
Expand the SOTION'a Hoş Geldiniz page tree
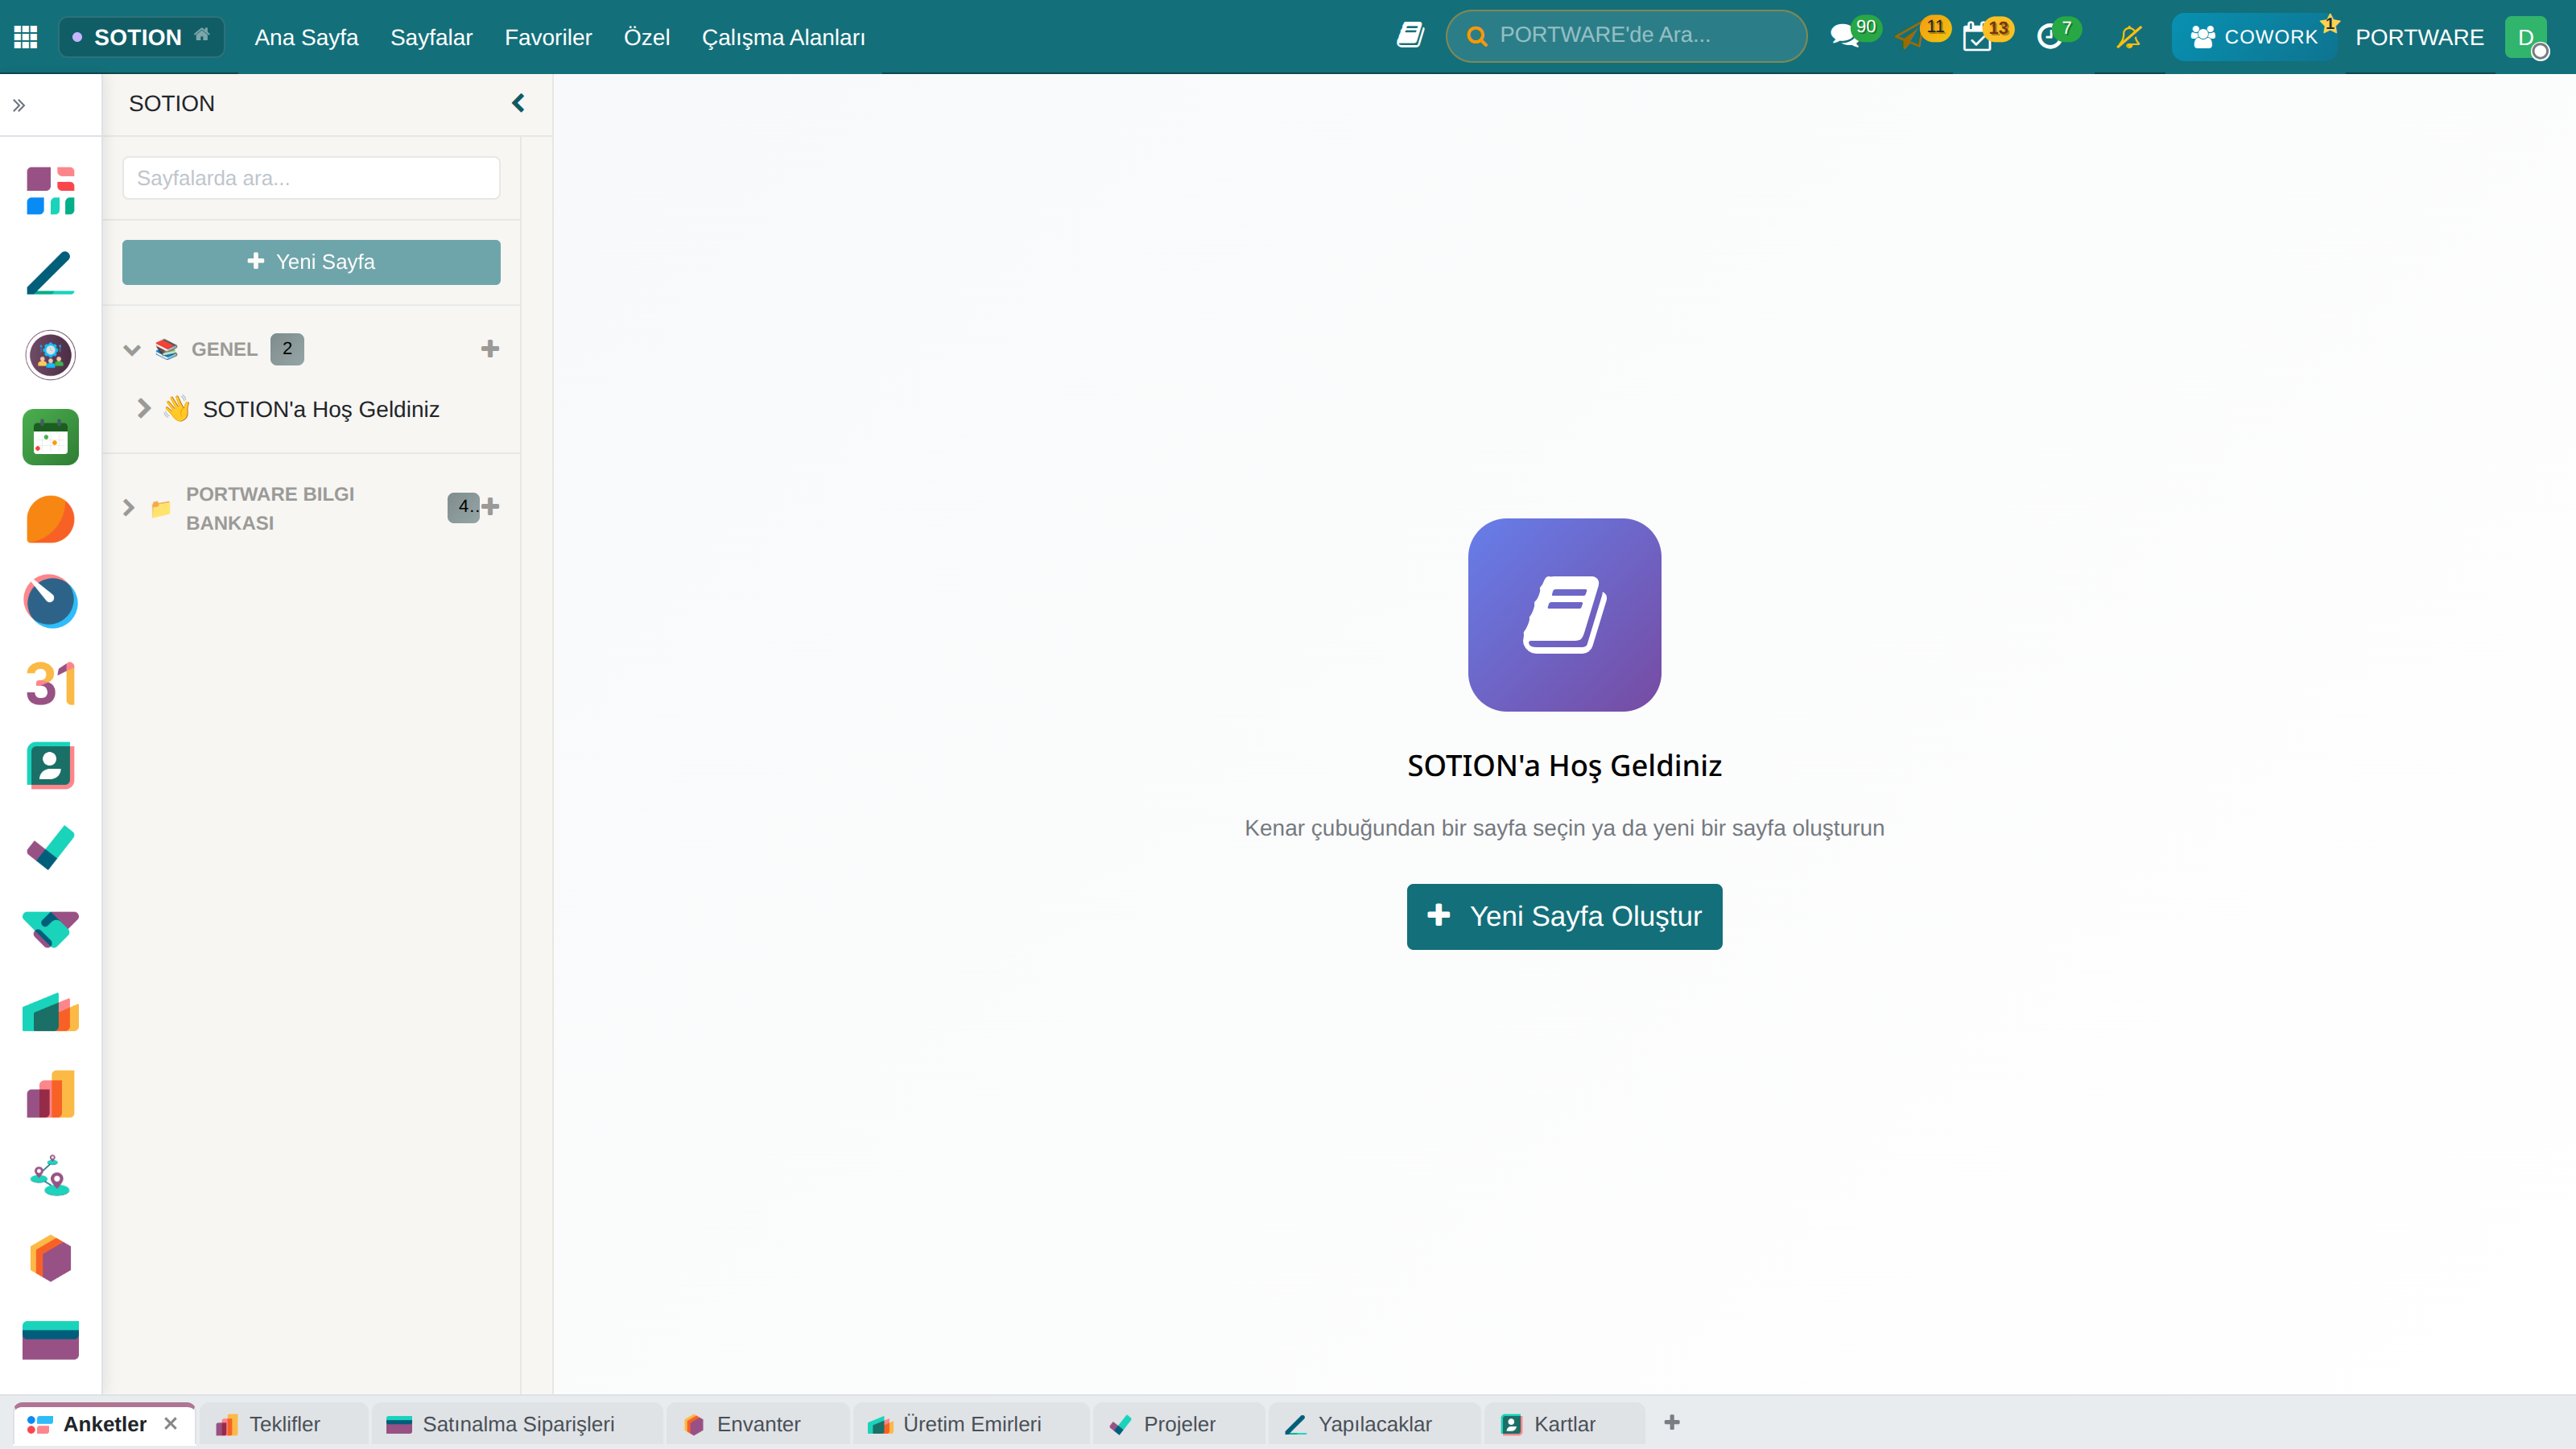144,408
